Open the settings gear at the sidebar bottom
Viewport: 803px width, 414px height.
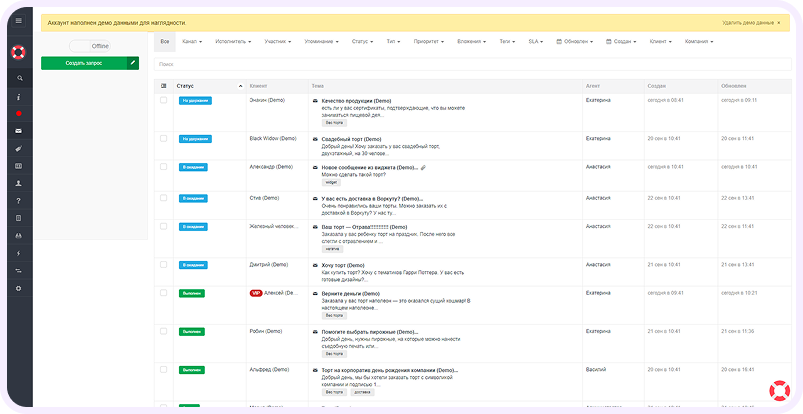pyautogui.click(x=18, y=288)
